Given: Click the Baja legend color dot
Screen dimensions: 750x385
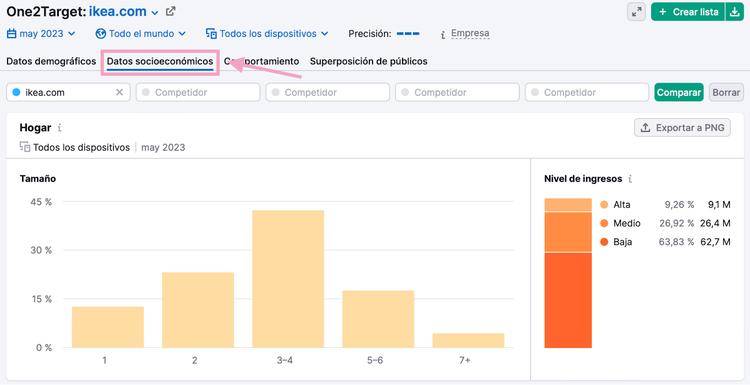Looking at the screenshot, I should point(604,242).
